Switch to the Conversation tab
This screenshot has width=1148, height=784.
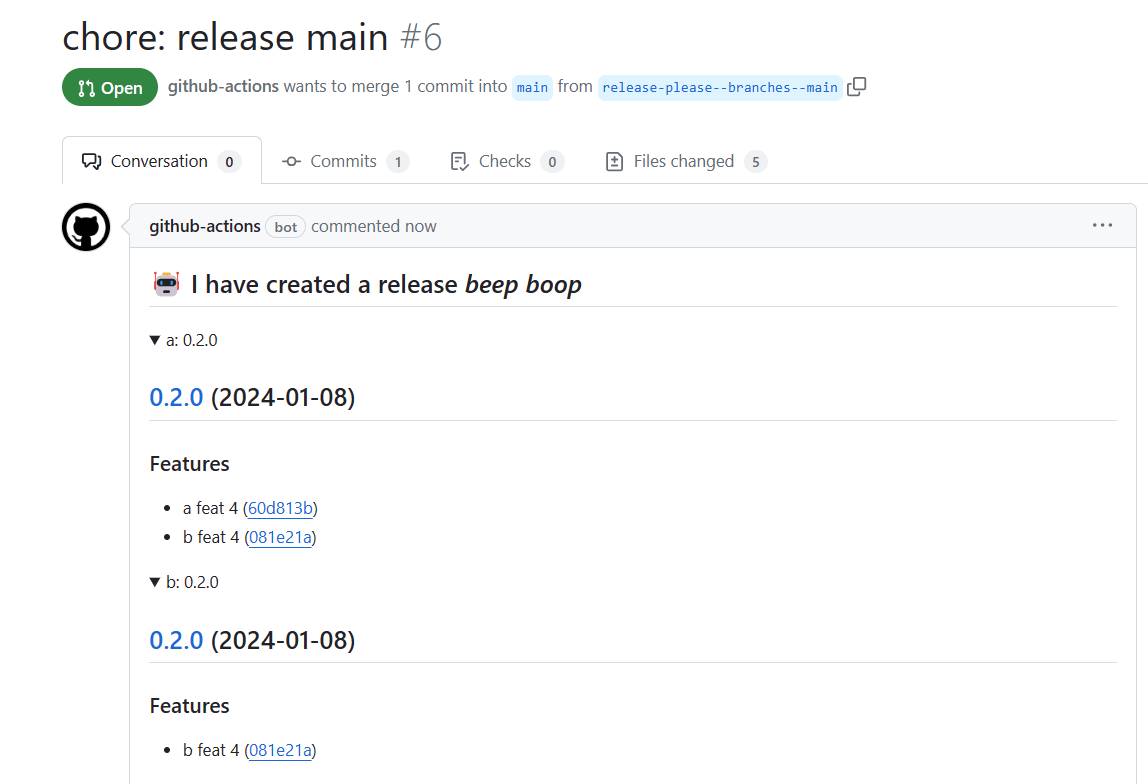(162, 161)
